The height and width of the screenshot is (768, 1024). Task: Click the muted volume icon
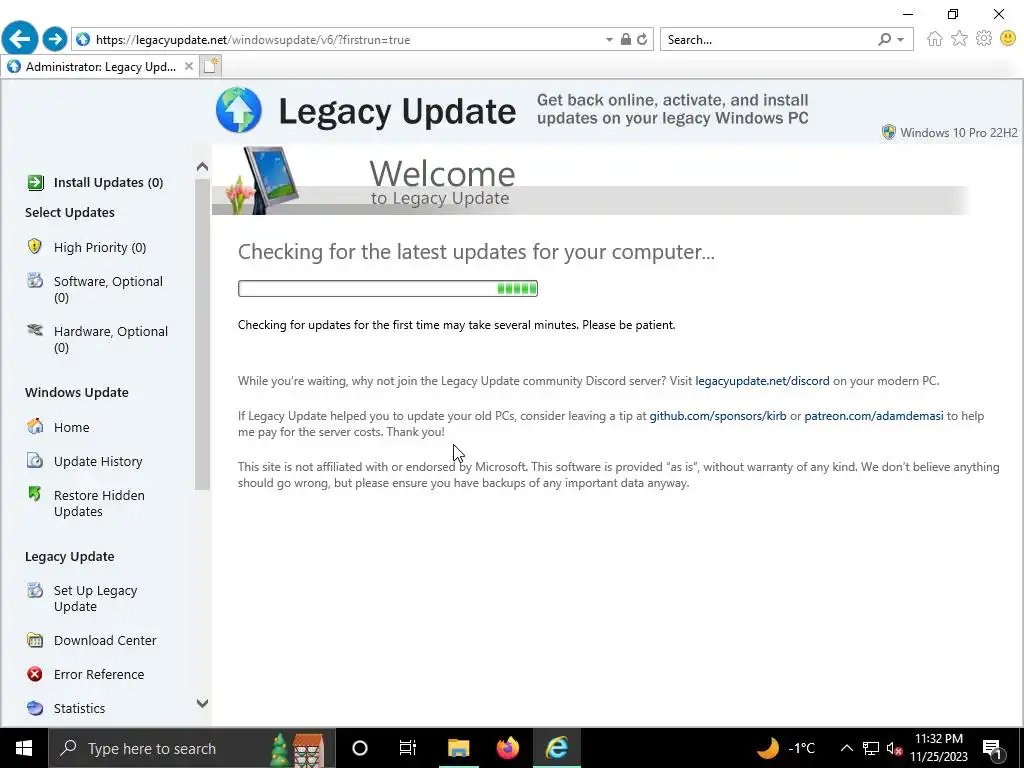[894, 748]
